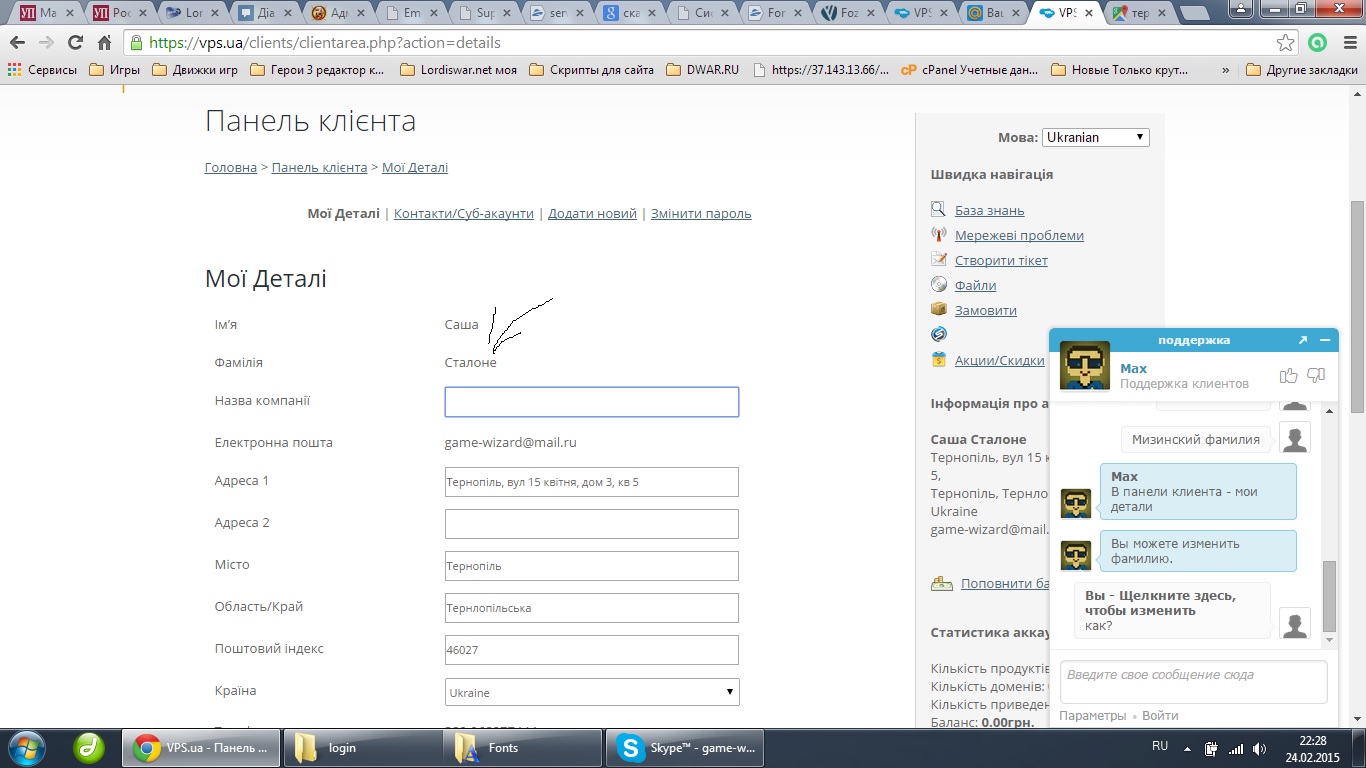This screenshot has height=768, width=1366.
Task: Switch input language with RU indicator
Action: coord(1160,747)
